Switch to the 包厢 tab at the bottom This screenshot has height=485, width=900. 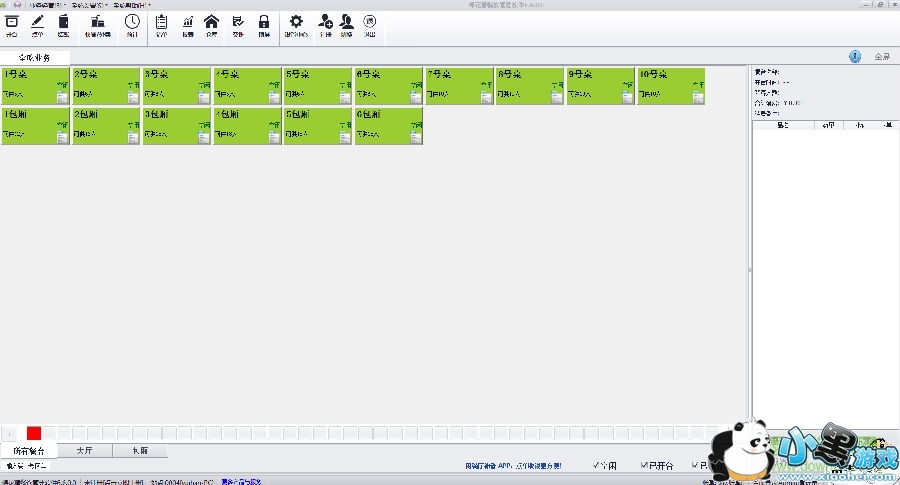(x=140, y=451)
